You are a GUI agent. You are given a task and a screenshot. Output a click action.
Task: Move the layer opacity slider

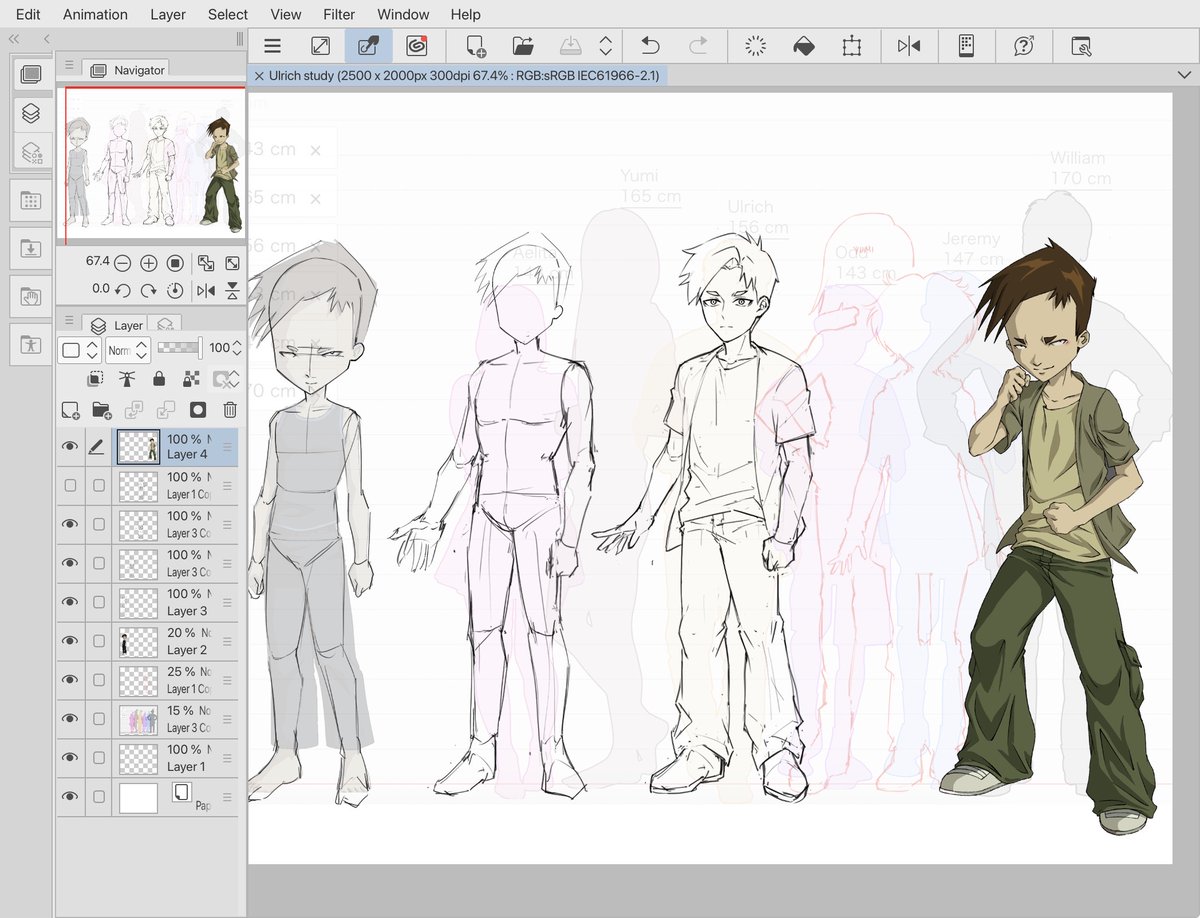(x=180, y=348)
